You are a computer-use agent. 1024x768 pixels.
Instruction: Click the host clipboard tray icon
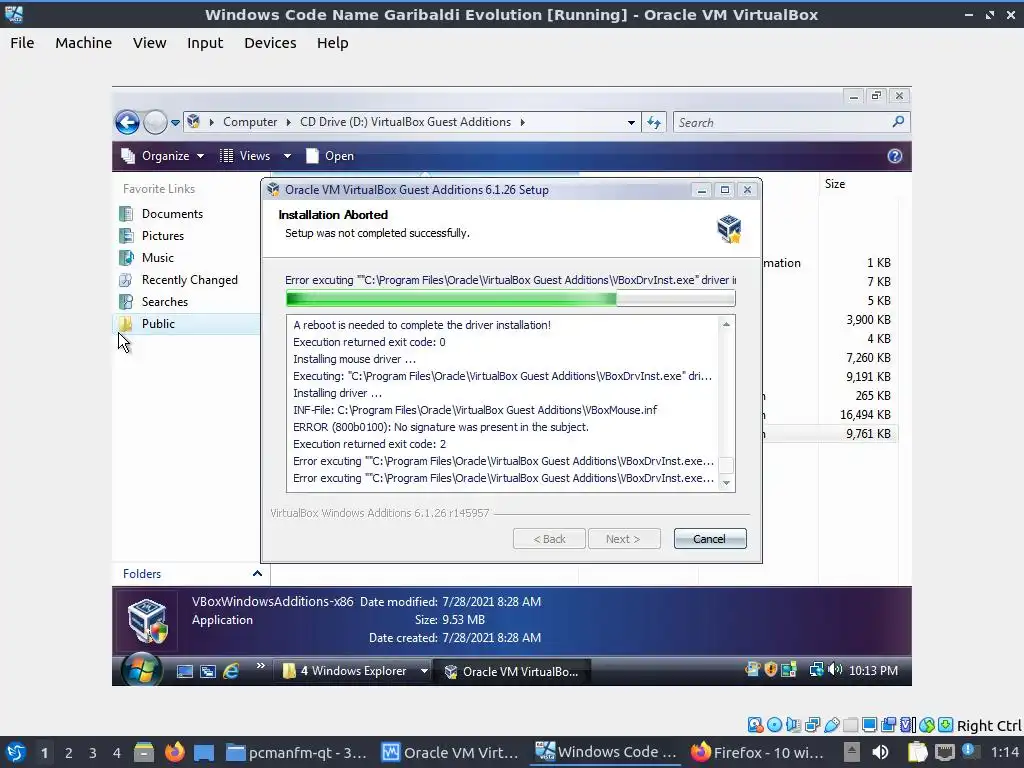(x=917, y=752)
